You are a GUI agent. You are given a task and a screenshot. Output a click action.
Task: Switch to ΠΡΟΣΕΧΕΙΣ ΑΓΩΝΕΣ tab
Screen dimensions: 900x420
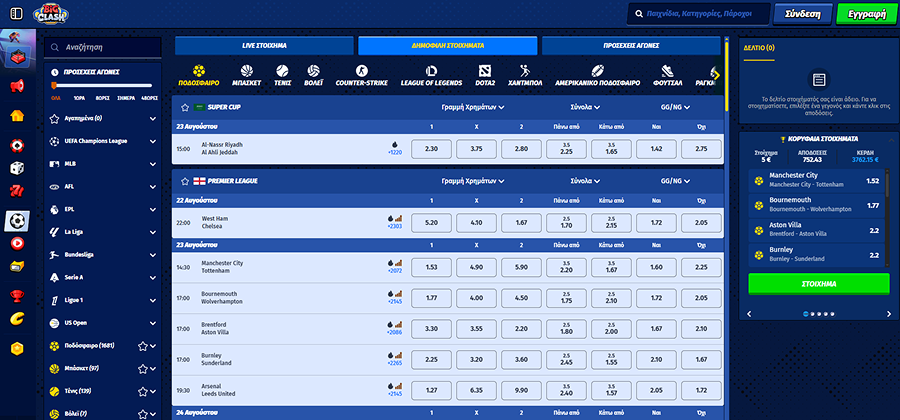[631, 45]
